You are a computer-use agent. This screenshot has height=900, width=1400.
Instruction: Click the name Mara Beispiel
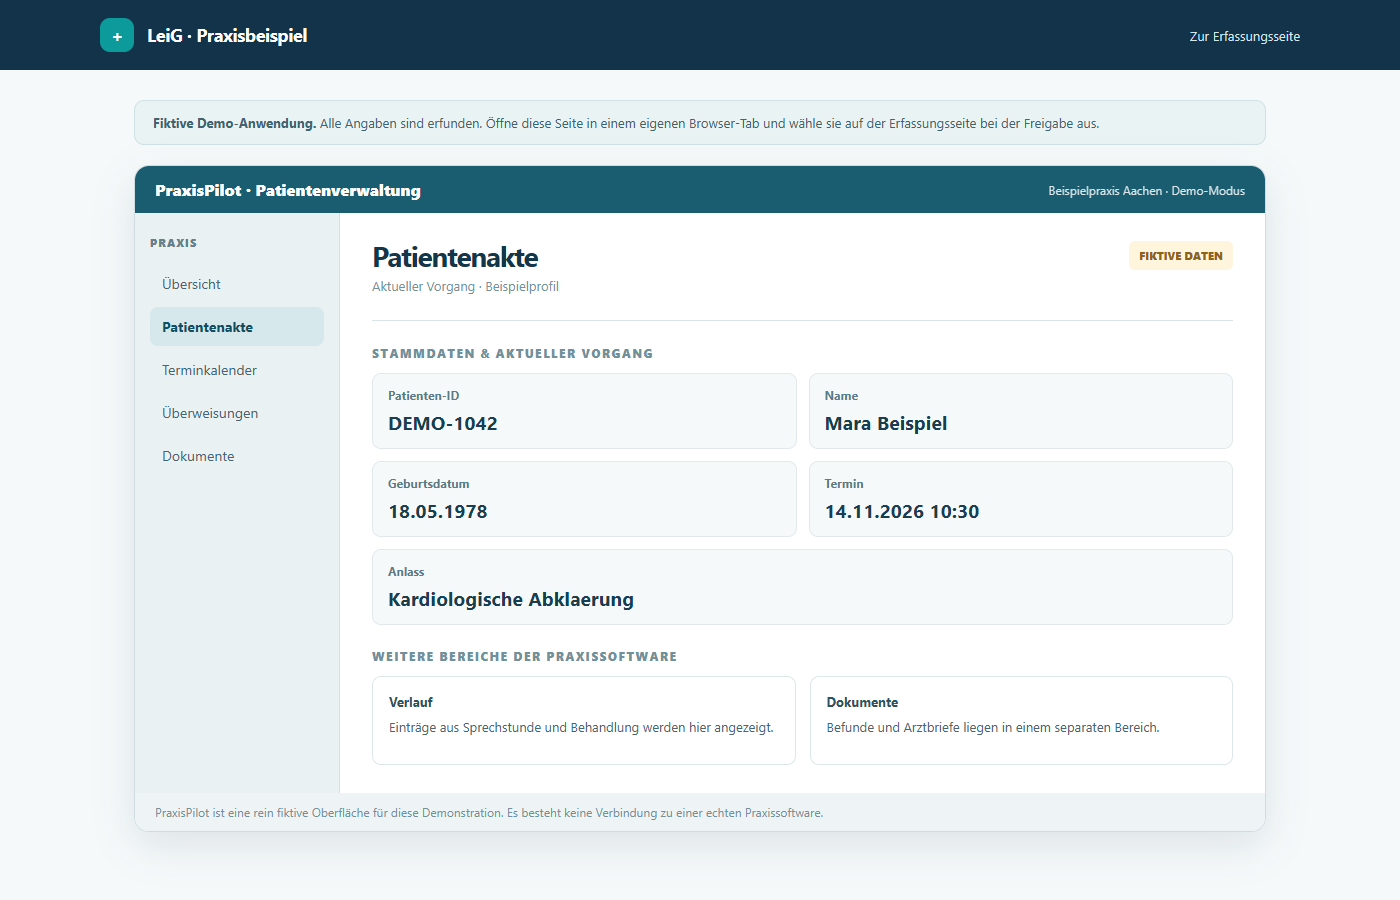coord(886,424)
